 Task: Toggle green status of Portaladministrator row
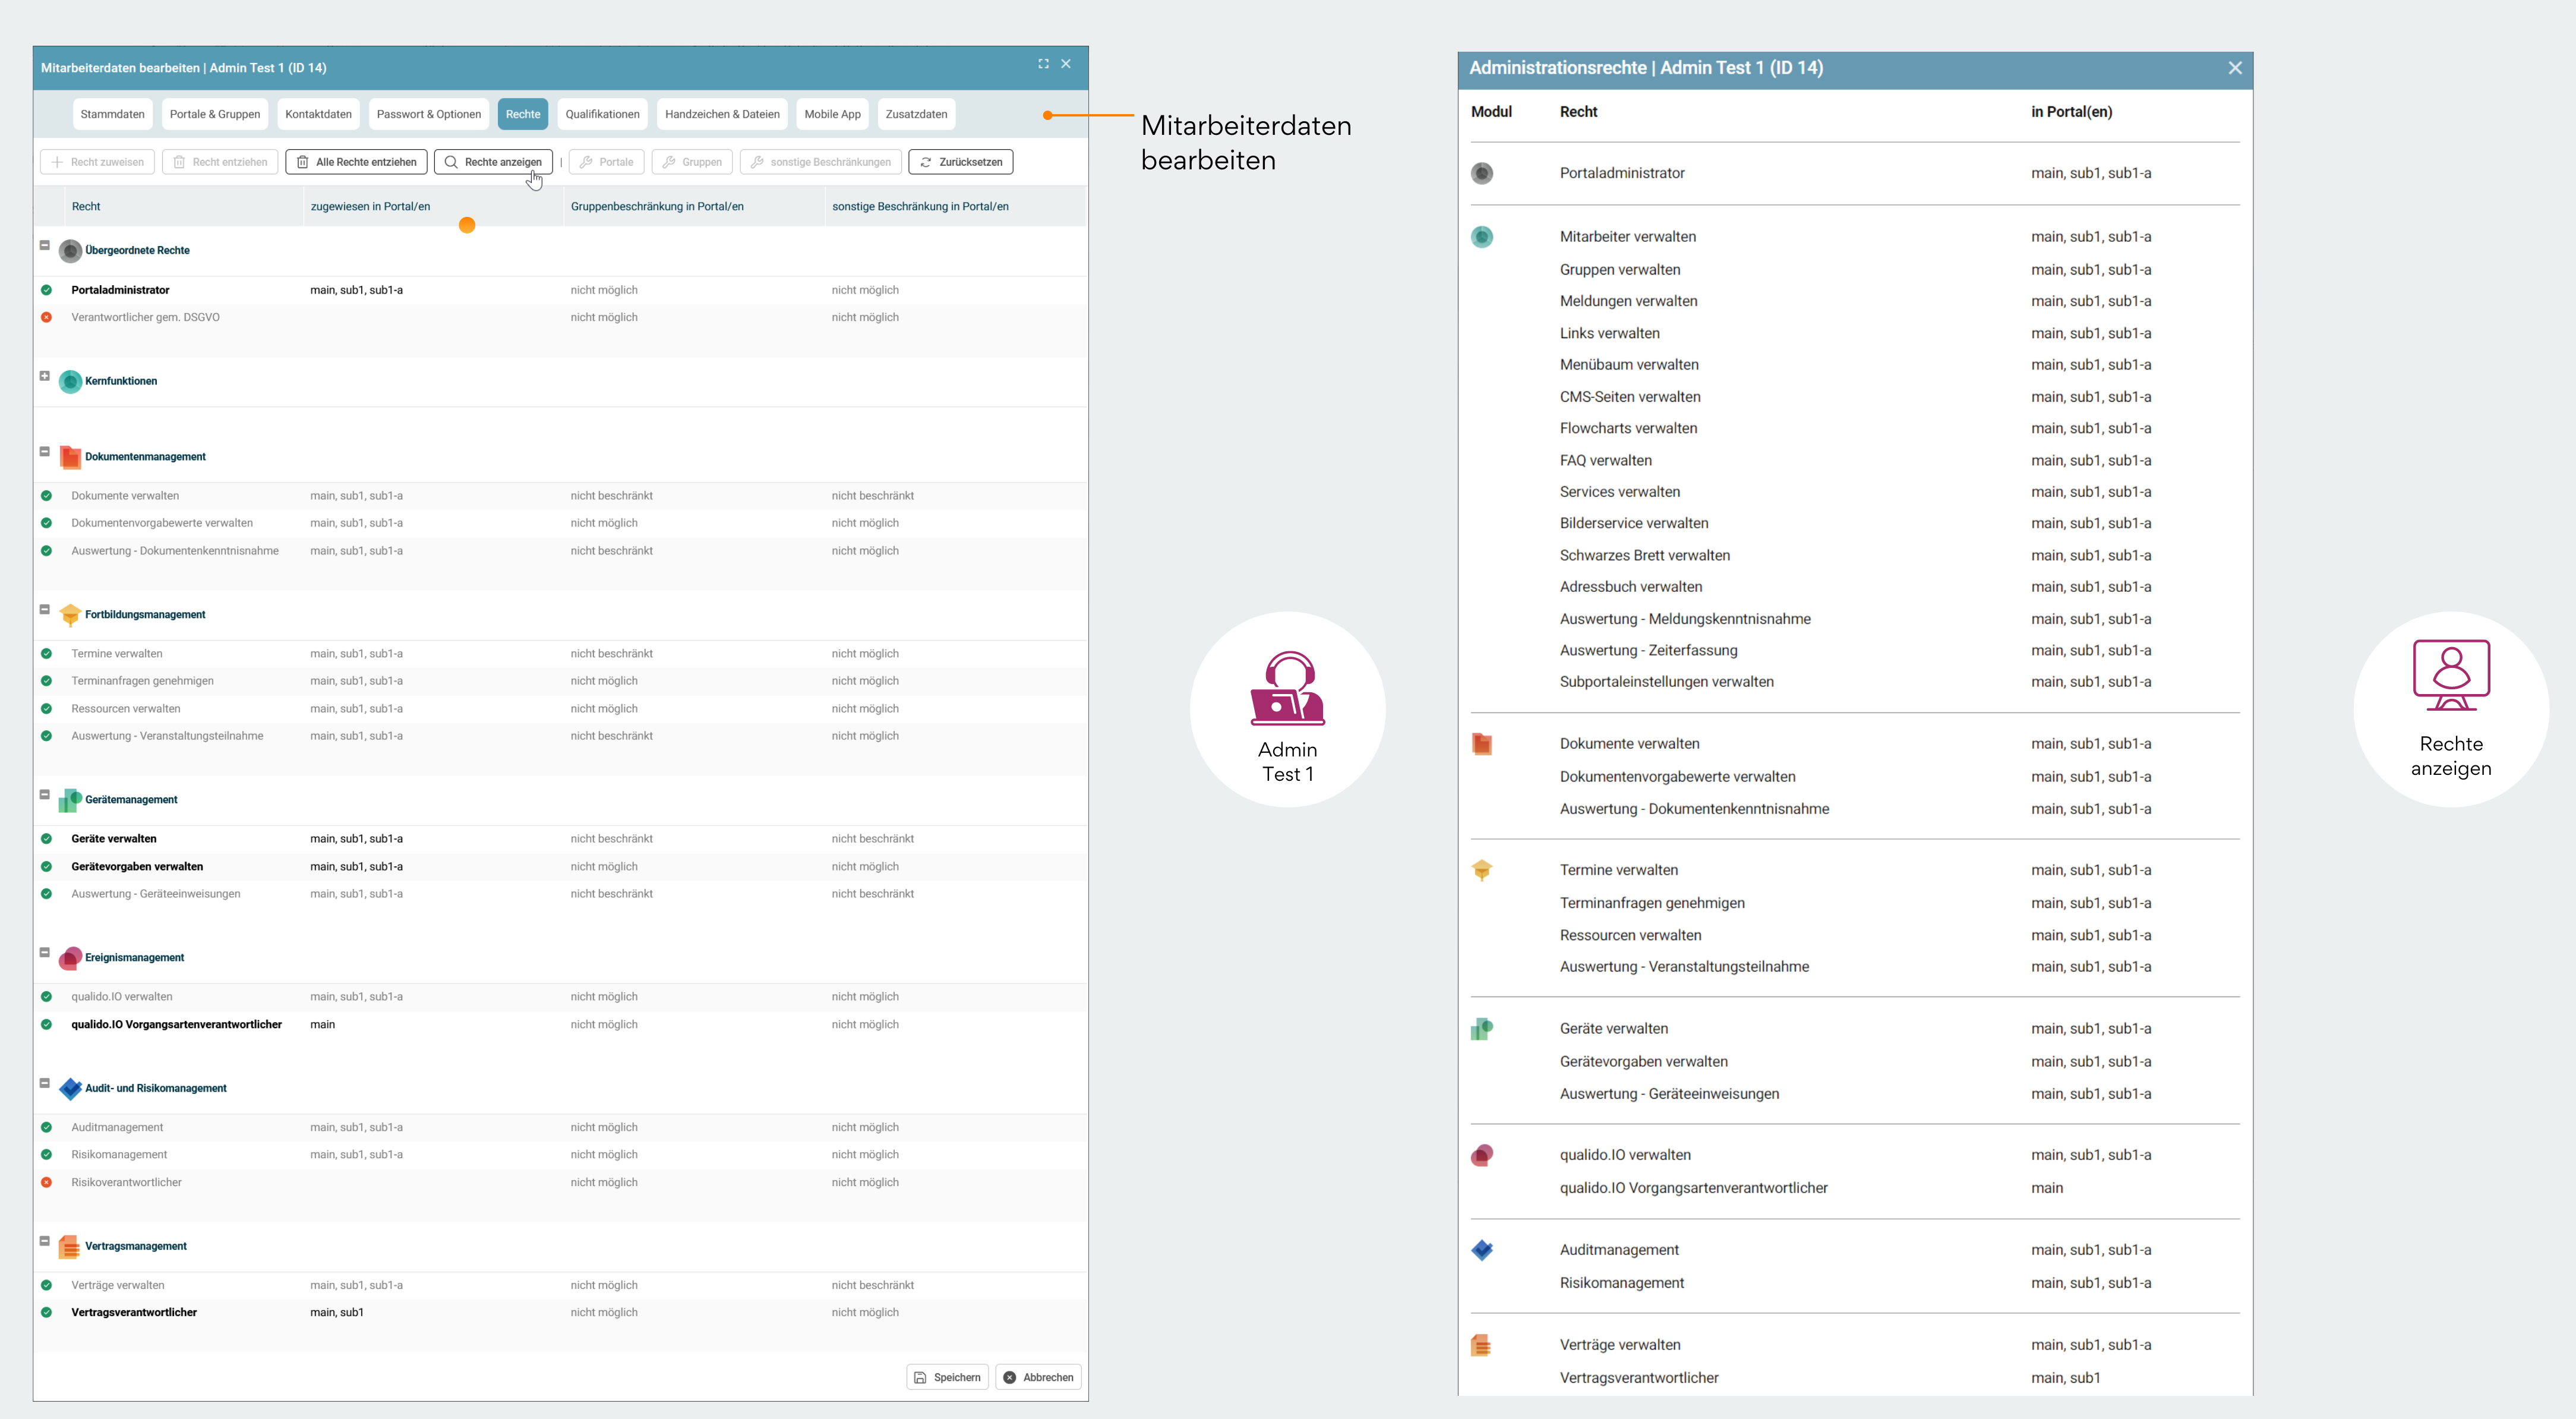point(46,290)
